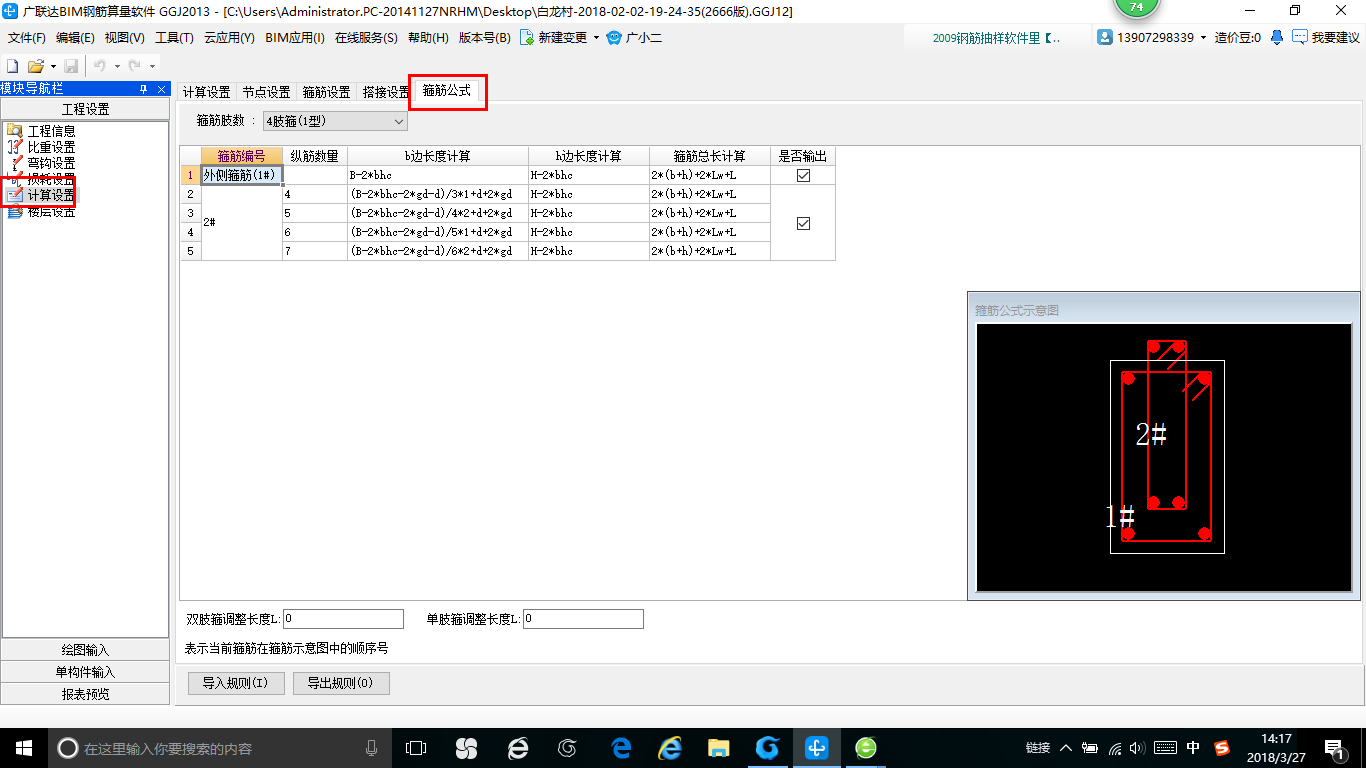The width and height of the screenshot is (1366, 768).
Task: Open dropdown arrow beside Open folder icon
Action: click(x=53, y=66)
